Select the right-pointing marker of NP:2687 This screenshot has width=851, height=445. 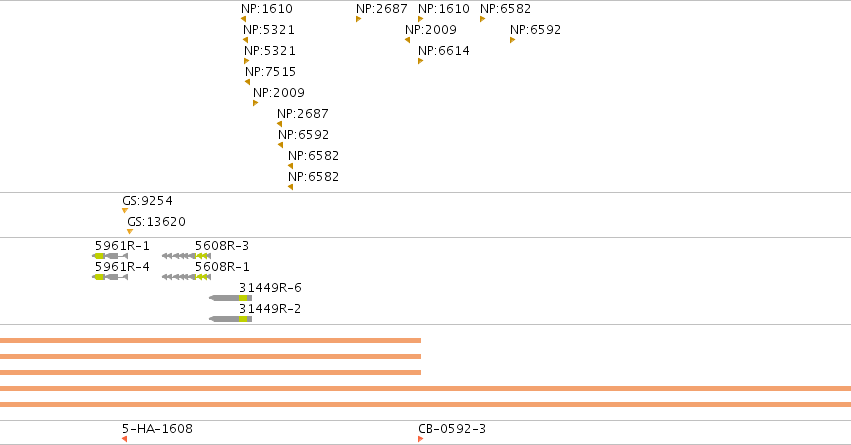[358, 19]
